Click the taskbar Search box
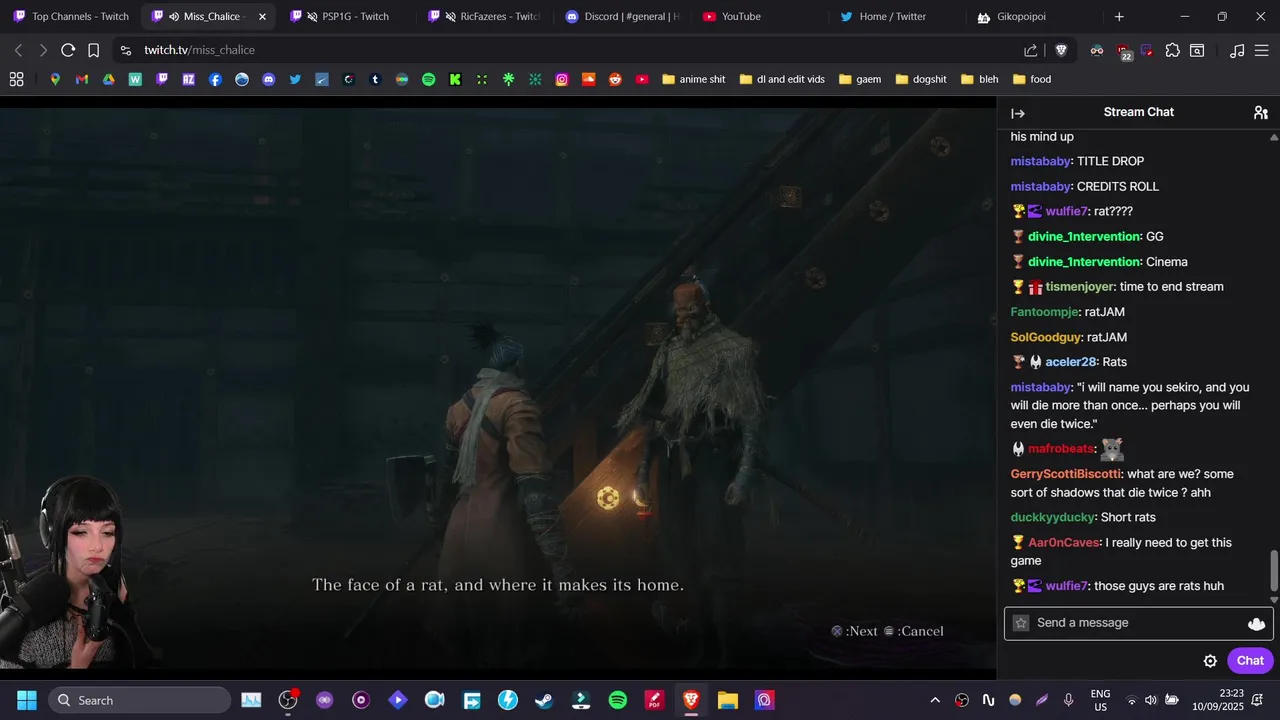The width and height of the screenshot is (1280, 720). (139, 700)
